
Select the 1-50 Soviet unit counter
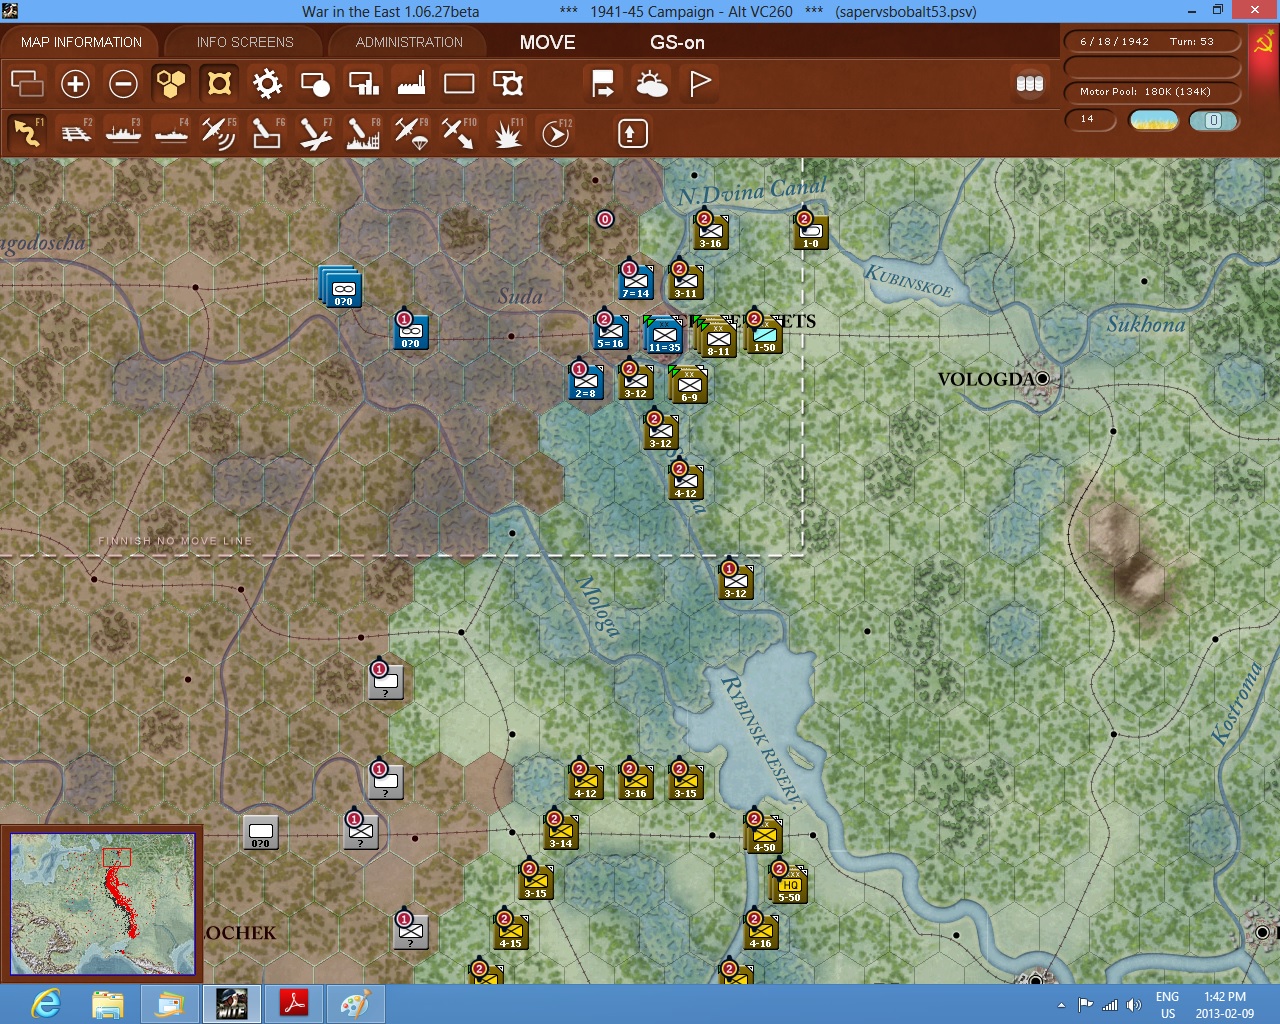(x=765, y=334)
